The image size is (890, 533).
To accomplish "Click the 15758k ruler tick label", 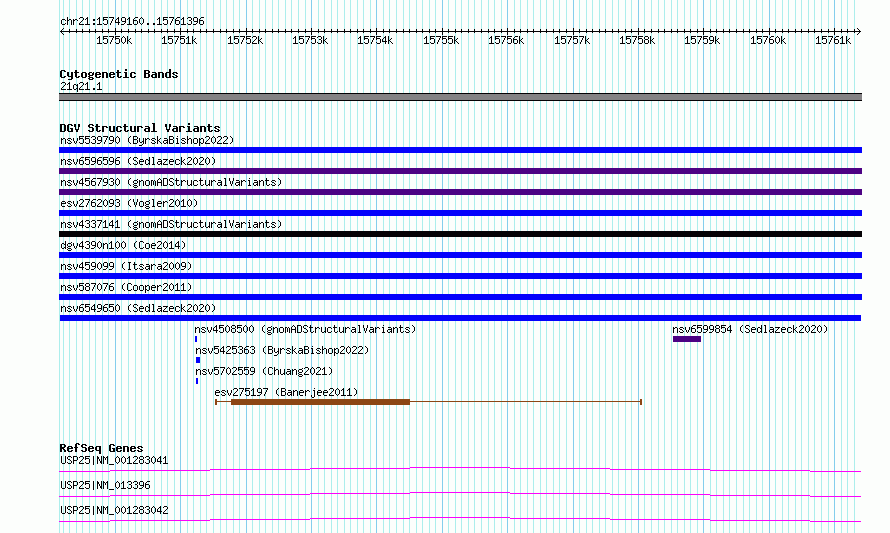I will point(637,40).
